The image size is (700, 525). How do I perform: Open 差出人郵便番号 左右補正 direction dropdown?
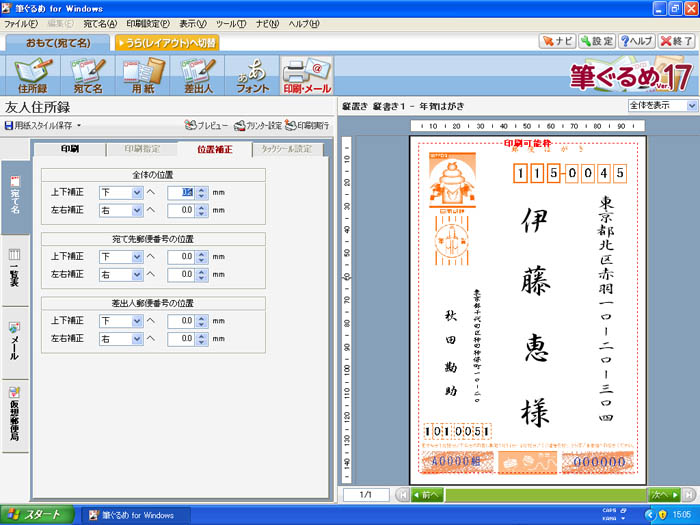[121, 339]
